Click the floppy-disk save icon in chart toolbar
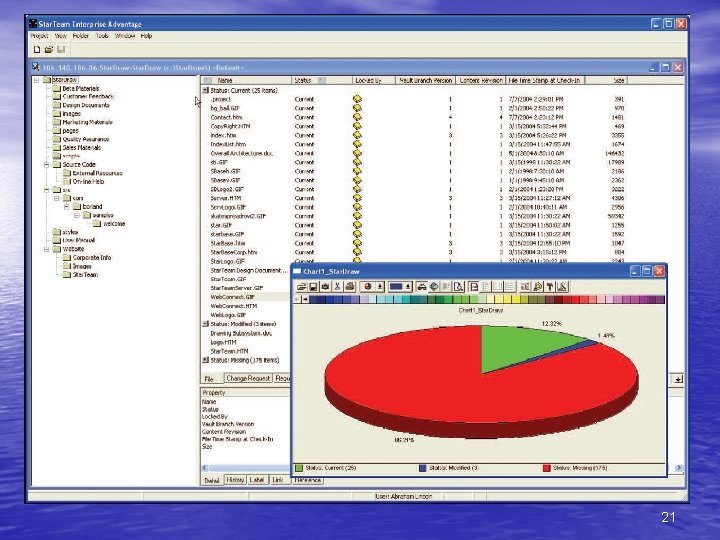Image resolution: width=720 pixels, height=540 pixels. coord(313,287)
